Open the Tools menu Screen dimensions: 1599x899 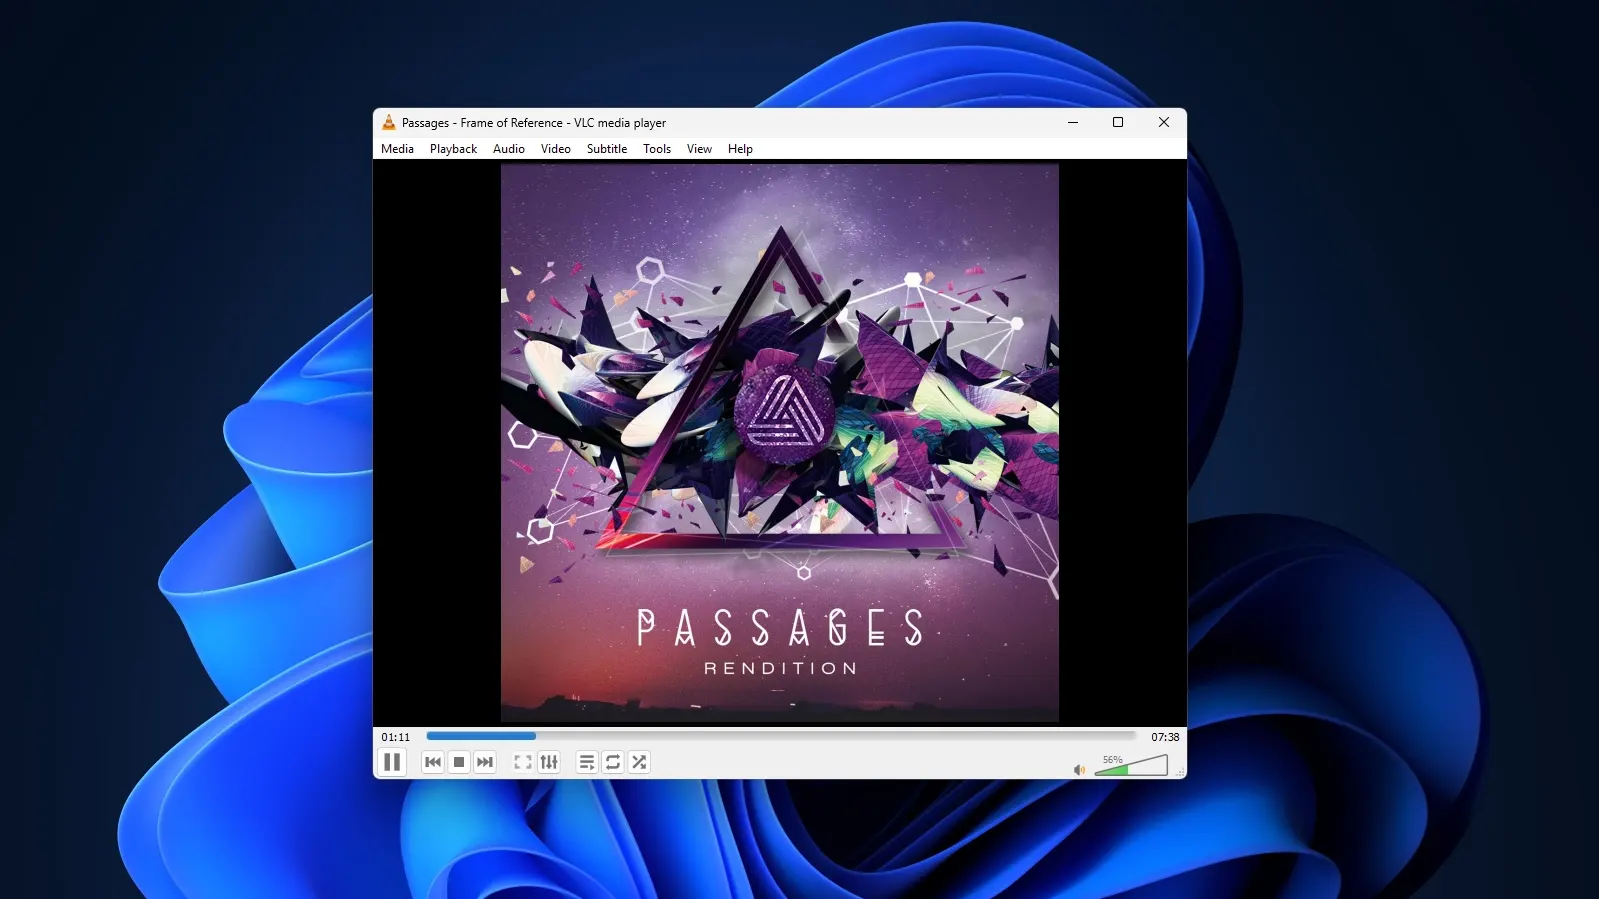tap(657, 149)
